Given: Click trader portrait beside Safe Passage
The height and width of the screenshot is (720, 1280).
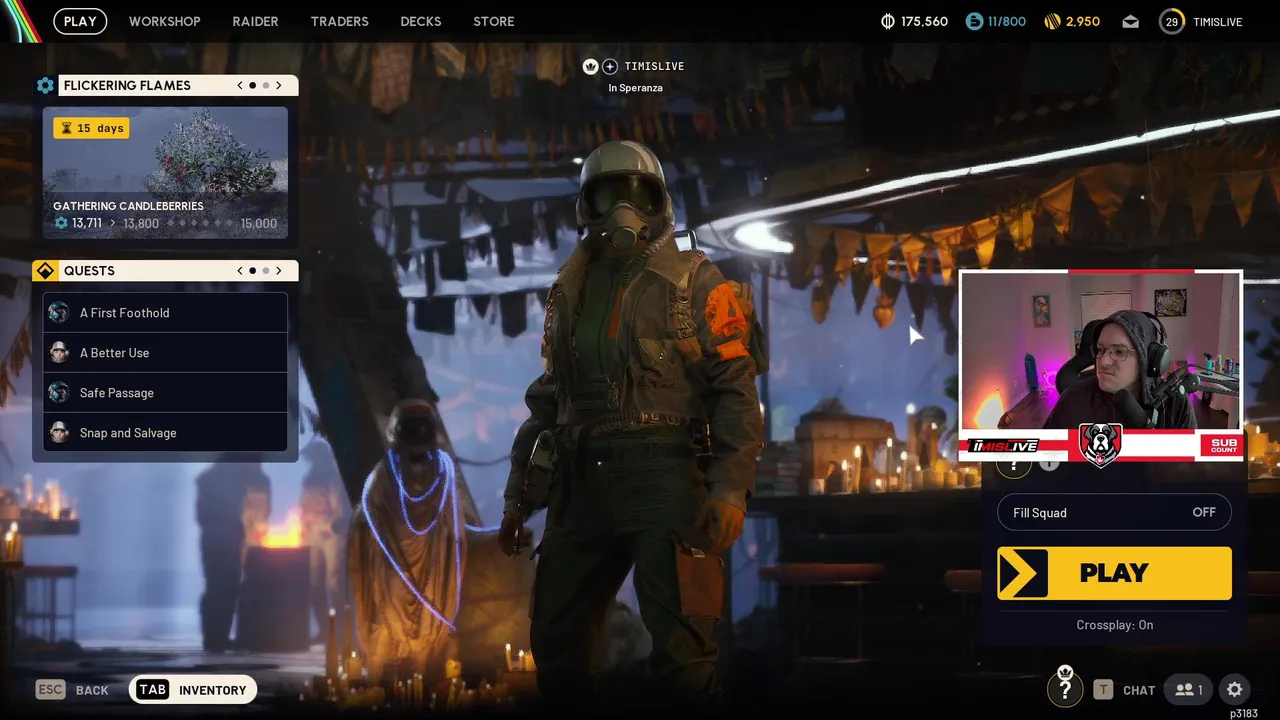Looking at the screenshot, I should click(59, 392).
